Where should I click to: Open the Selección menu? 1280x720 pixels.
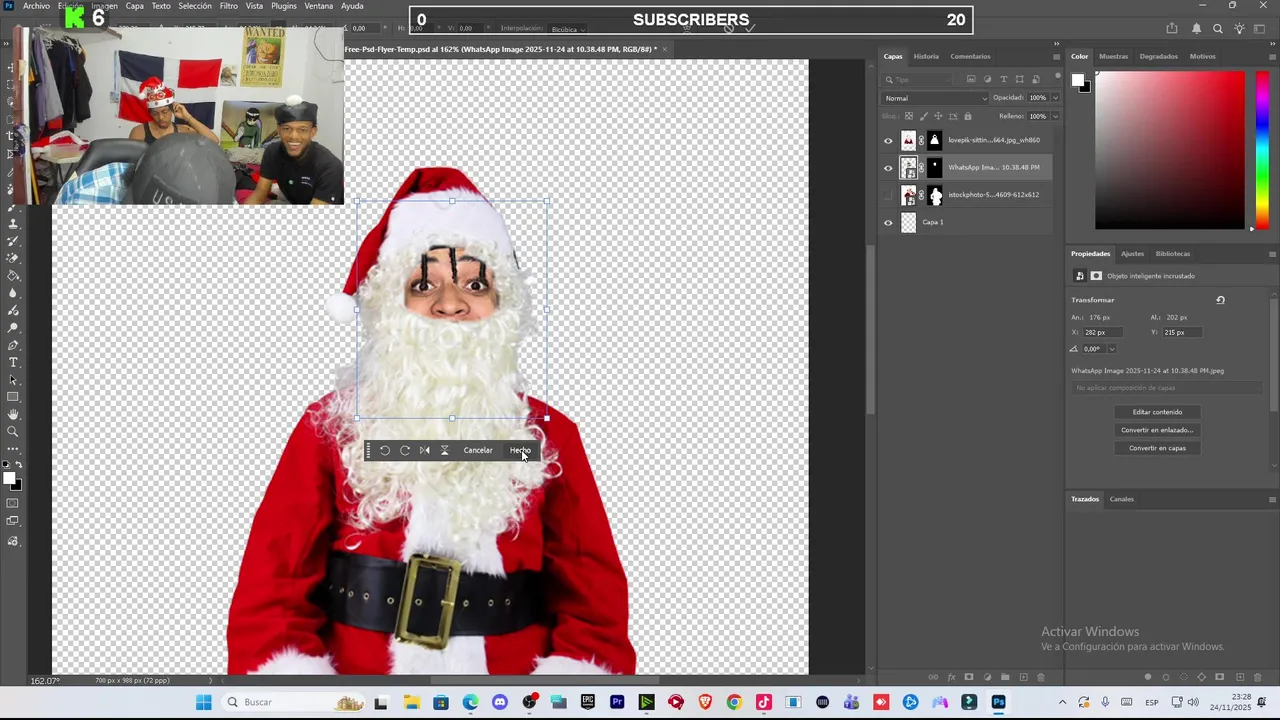coord(195,6)
